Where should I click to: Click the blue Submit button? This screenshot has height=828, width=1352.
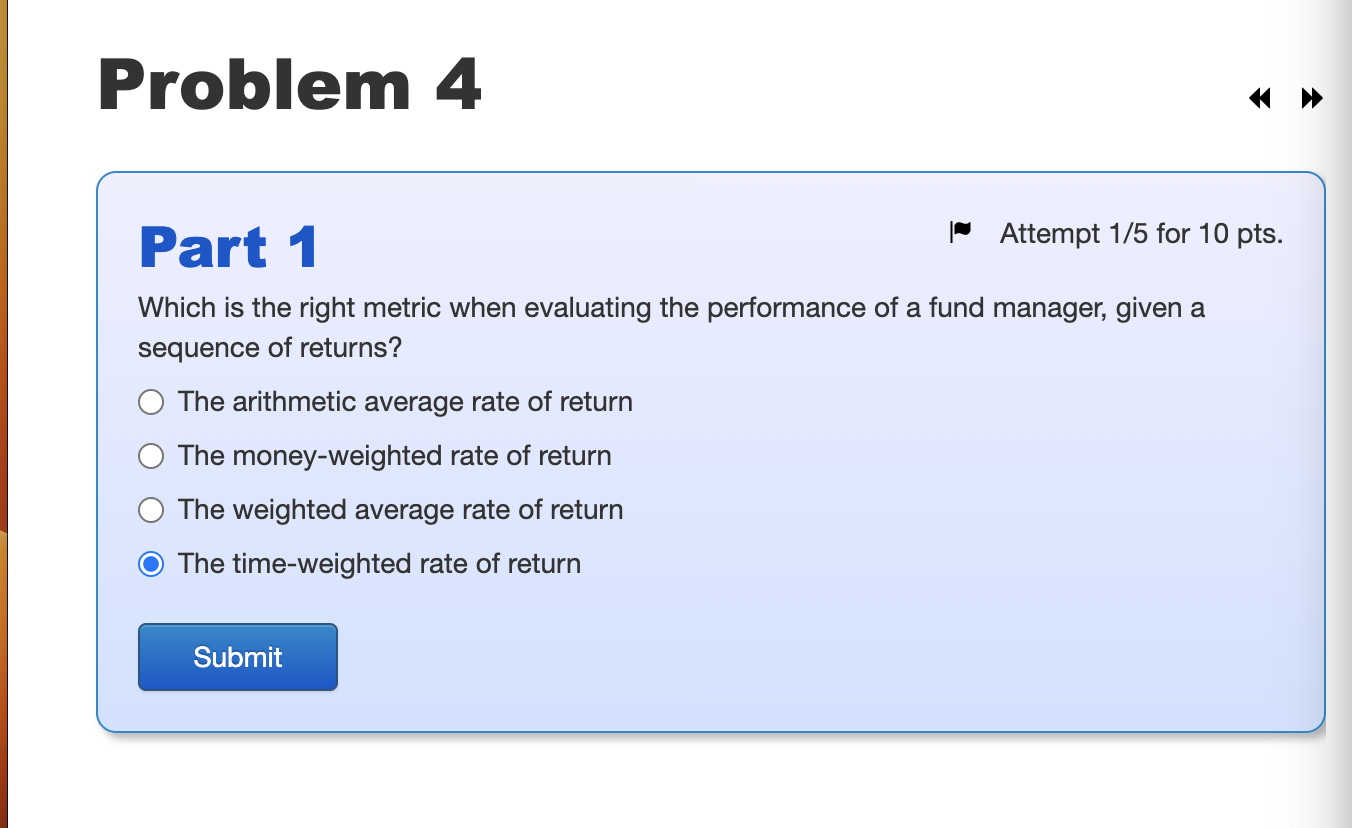[237, 657]
